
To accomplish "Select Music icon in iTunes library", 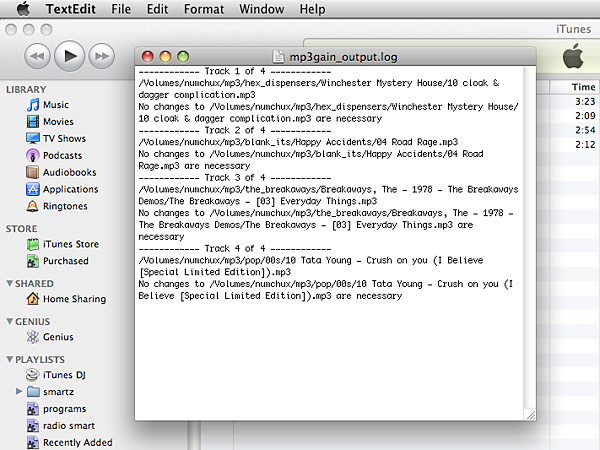I will pos(33,104).
